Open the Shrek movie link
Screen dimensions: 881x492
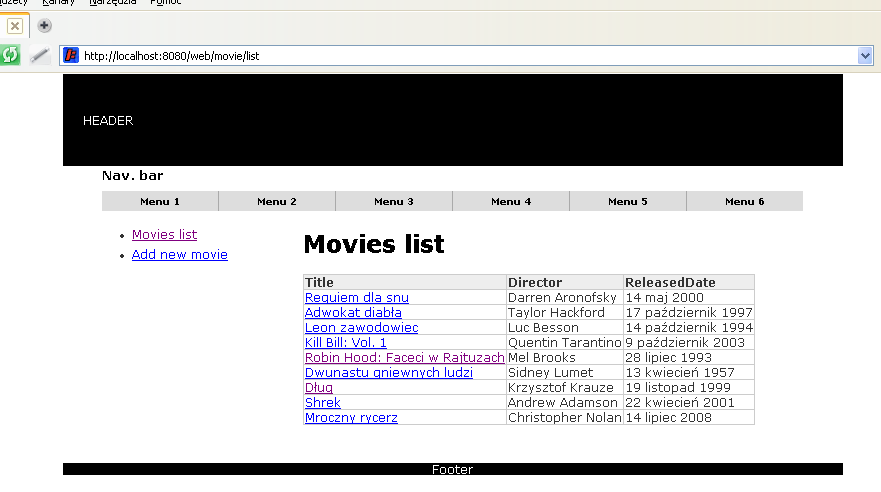coord(323,403)
